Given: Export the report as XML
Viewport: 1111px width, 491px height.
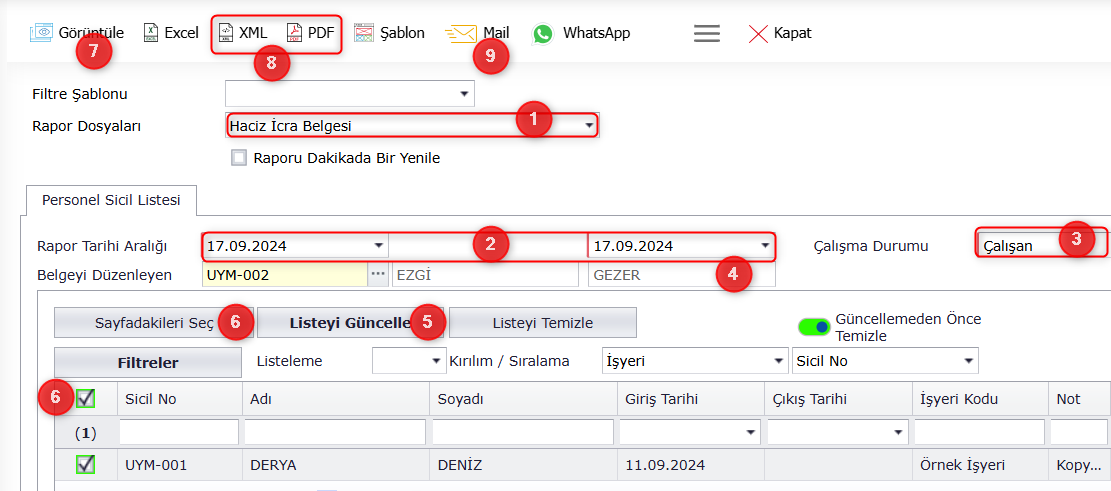Looking at the screenshot, I should pos(243,33).
